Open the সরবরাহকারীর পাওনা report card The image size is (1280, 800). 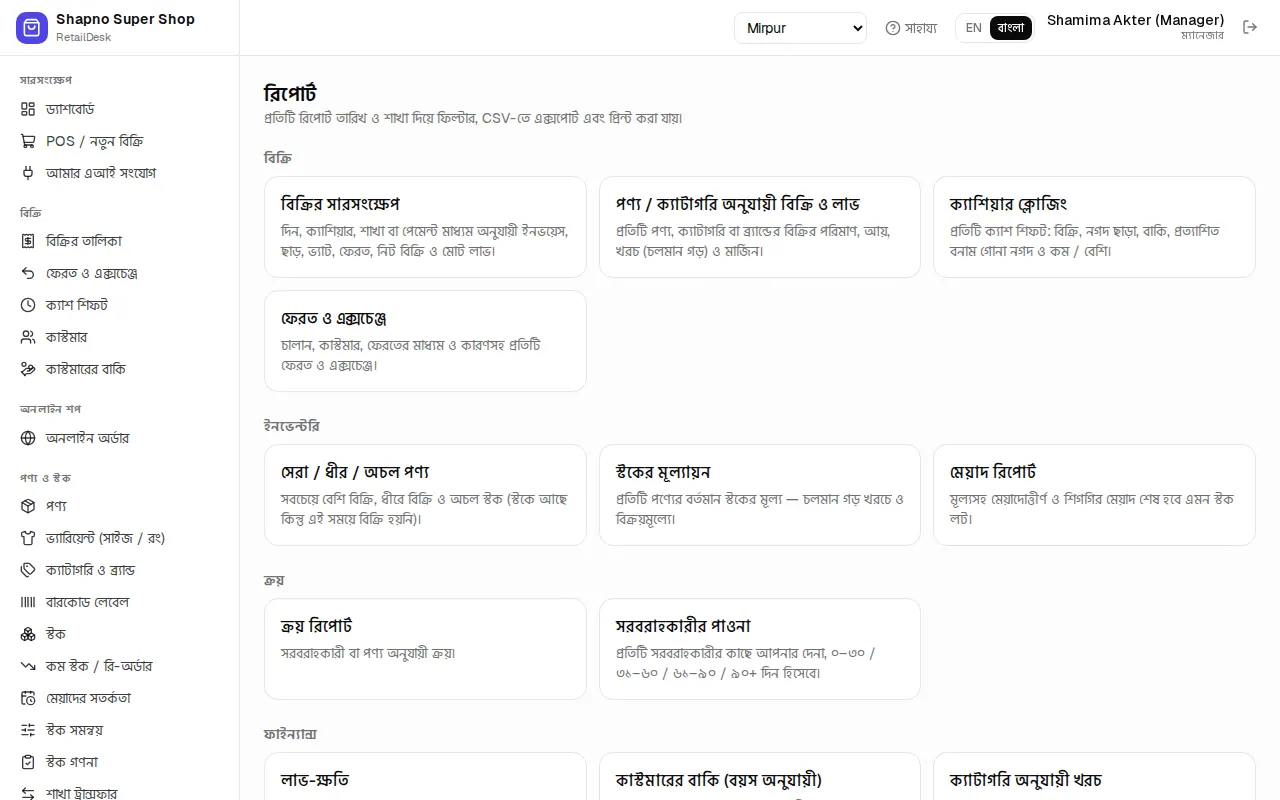click(760, 649)
